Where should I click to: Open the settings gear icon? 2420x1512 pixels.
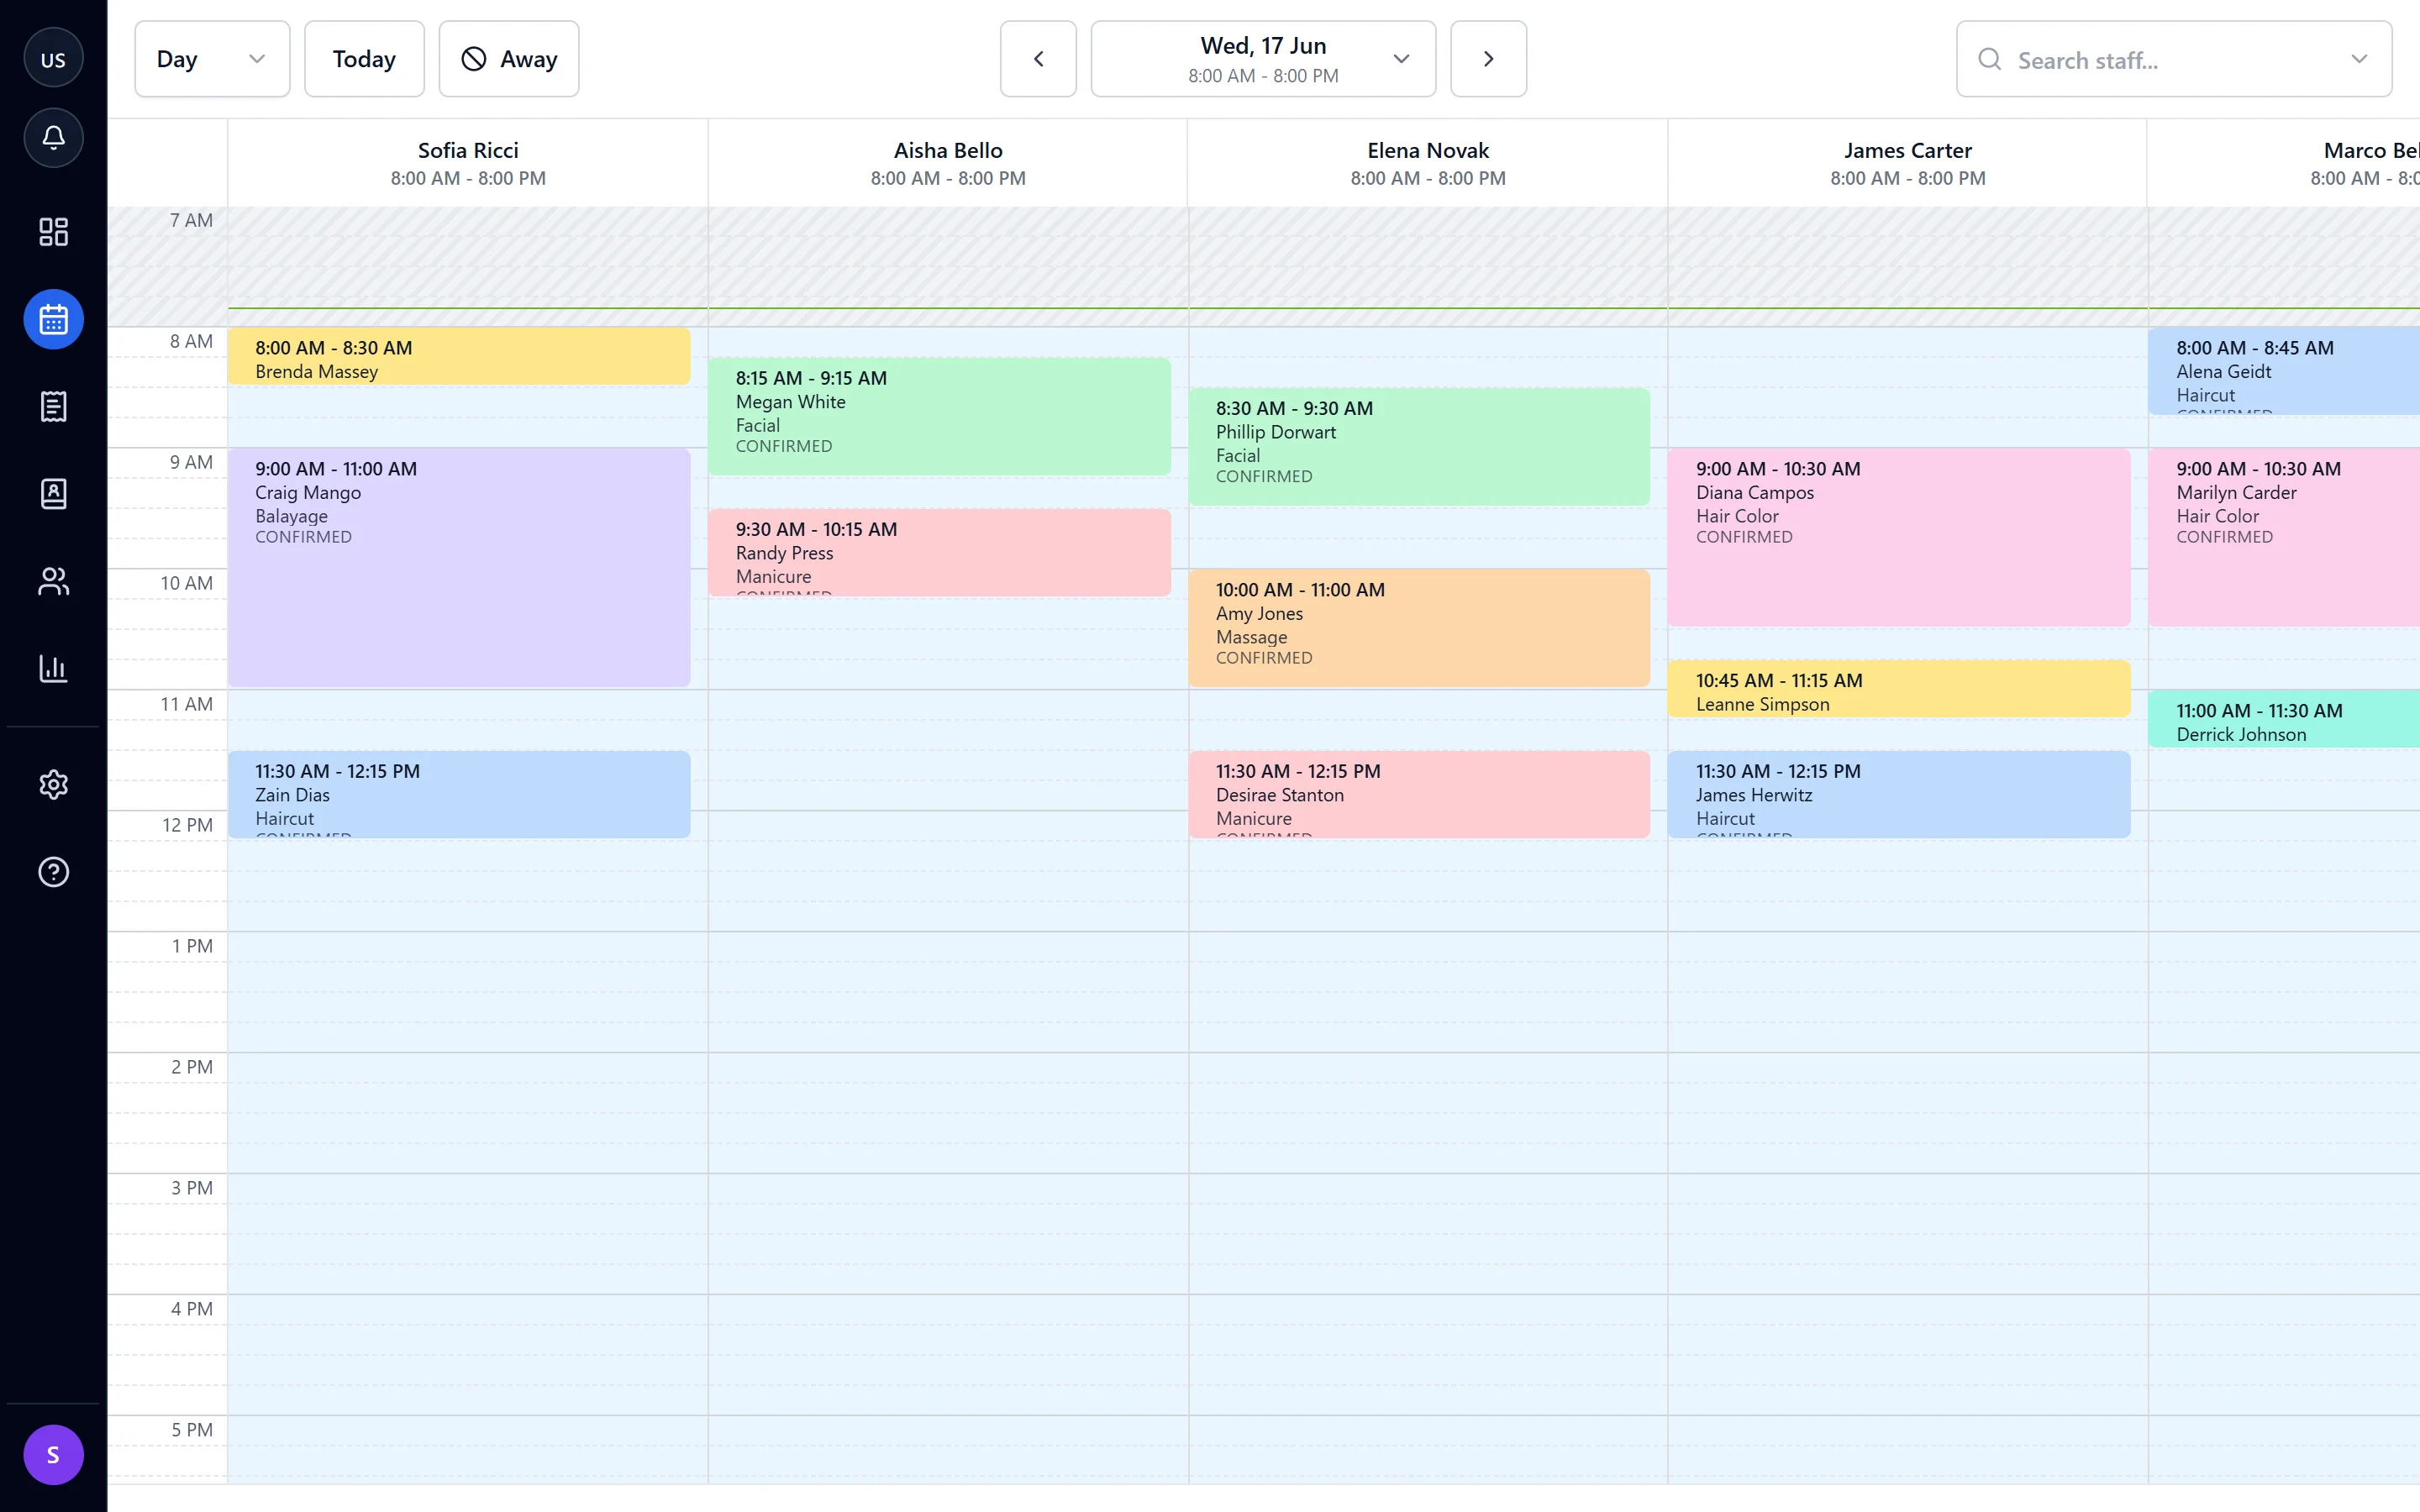point(53,785)
